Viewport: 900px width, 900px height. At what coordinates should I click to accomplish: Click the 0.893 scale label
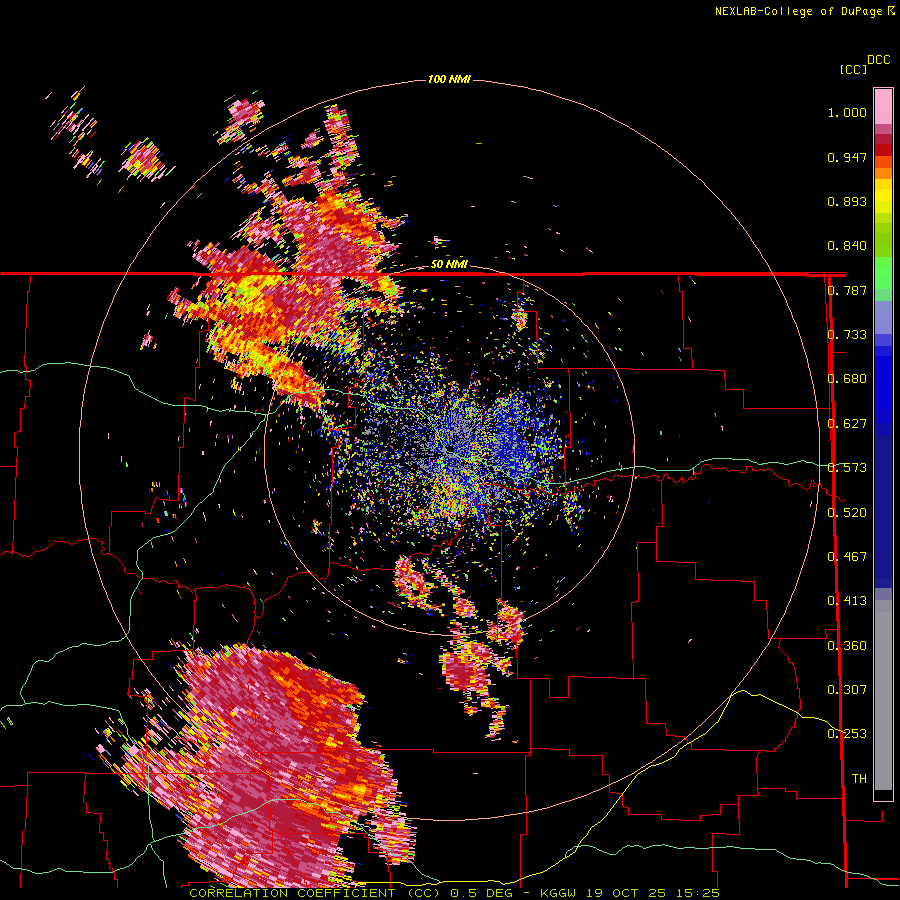847,201
